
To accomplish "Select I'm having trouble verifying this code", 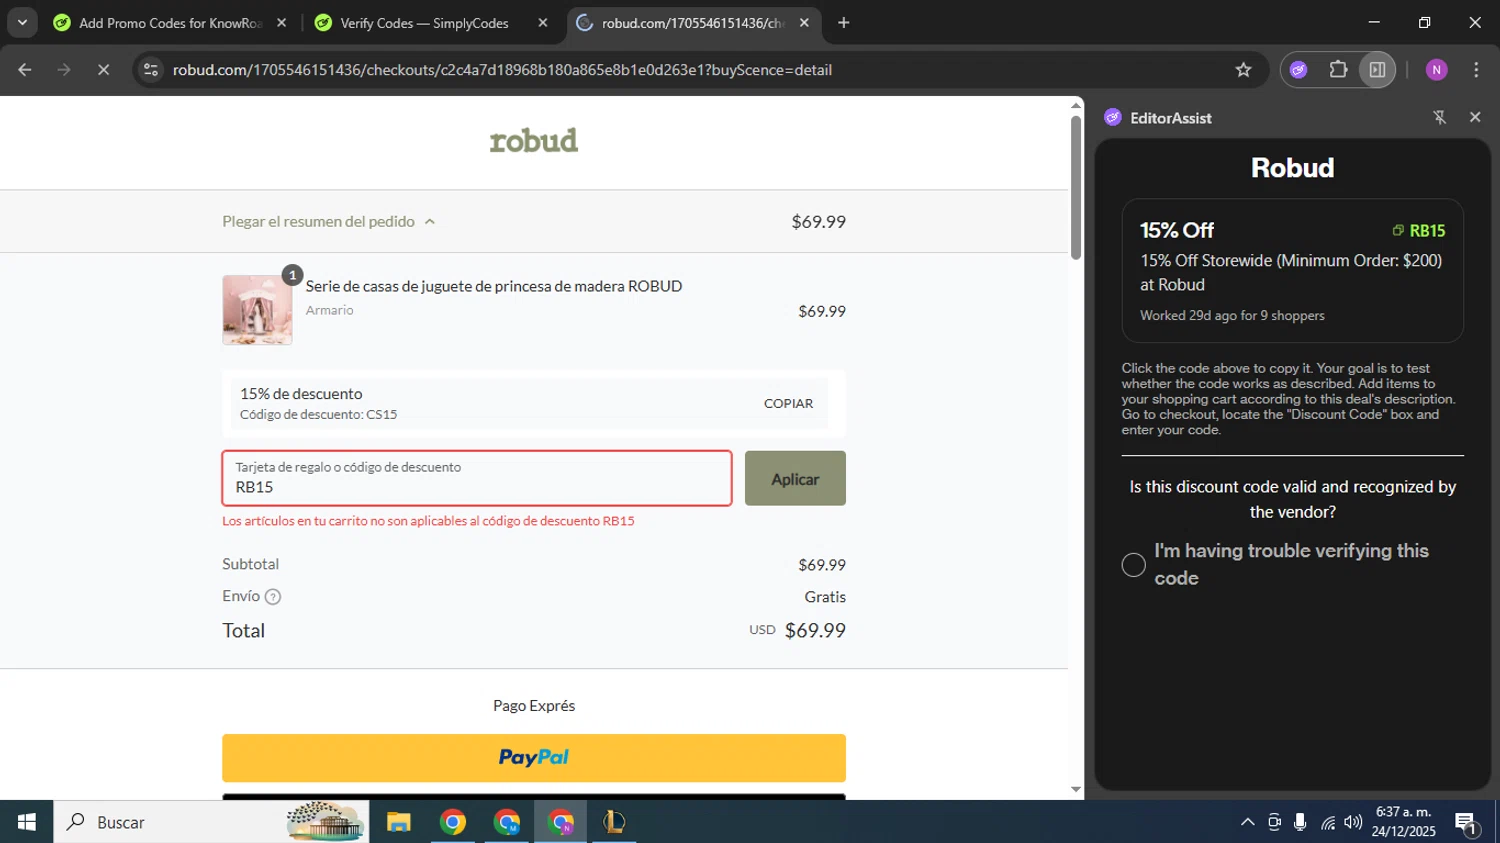I will coord(1133,565).
